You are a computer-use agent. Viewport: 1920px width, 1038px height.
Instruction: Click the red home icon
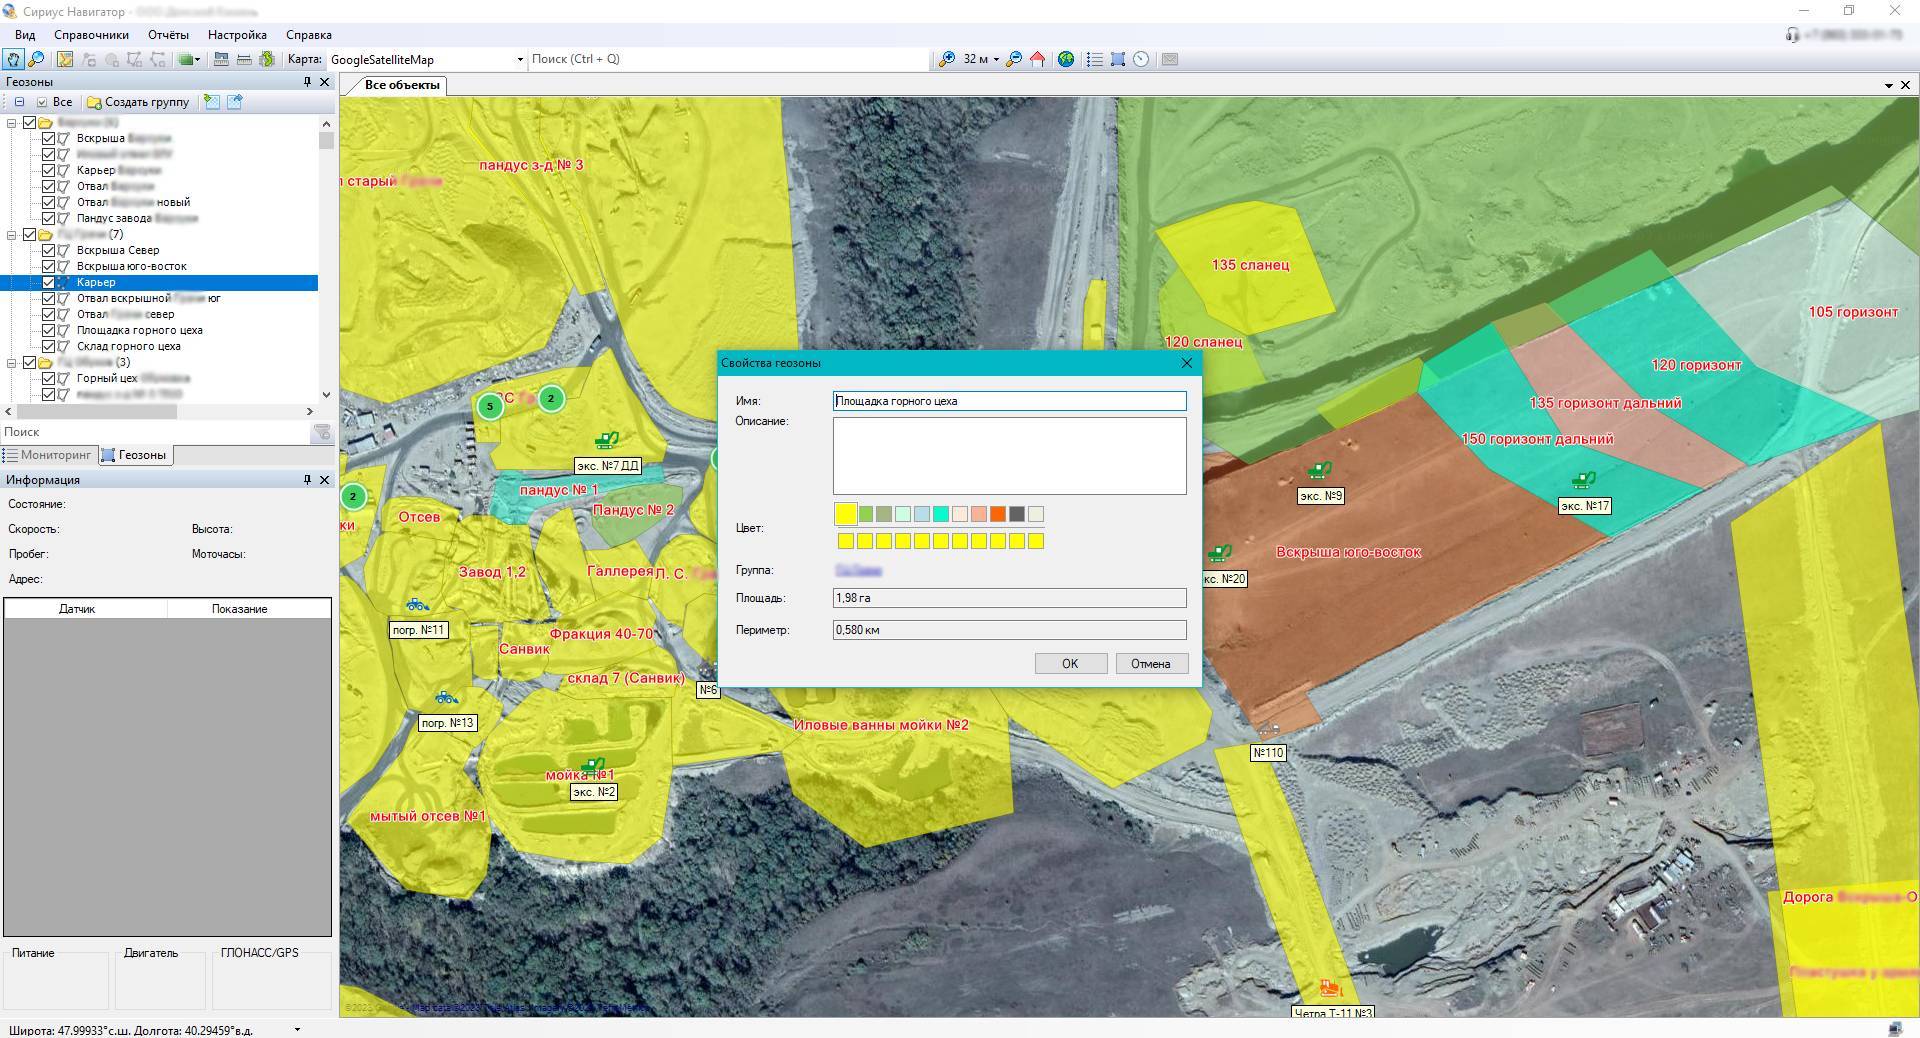pyautogui.click(x=1038, y=59)
